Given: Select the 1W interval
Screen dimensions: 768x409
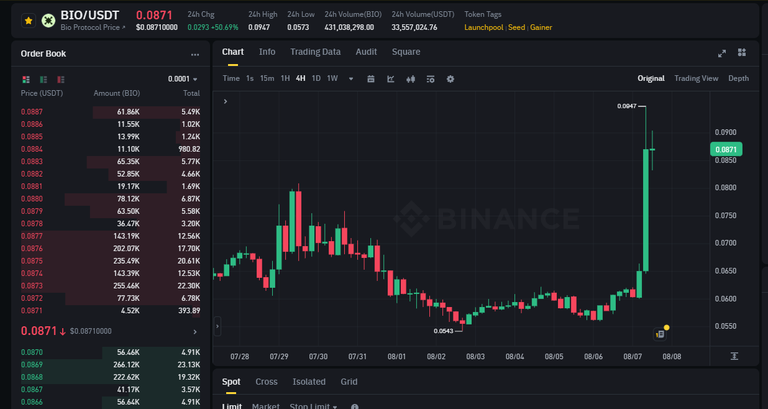Looking at the screenshot, I should [333, 78].
